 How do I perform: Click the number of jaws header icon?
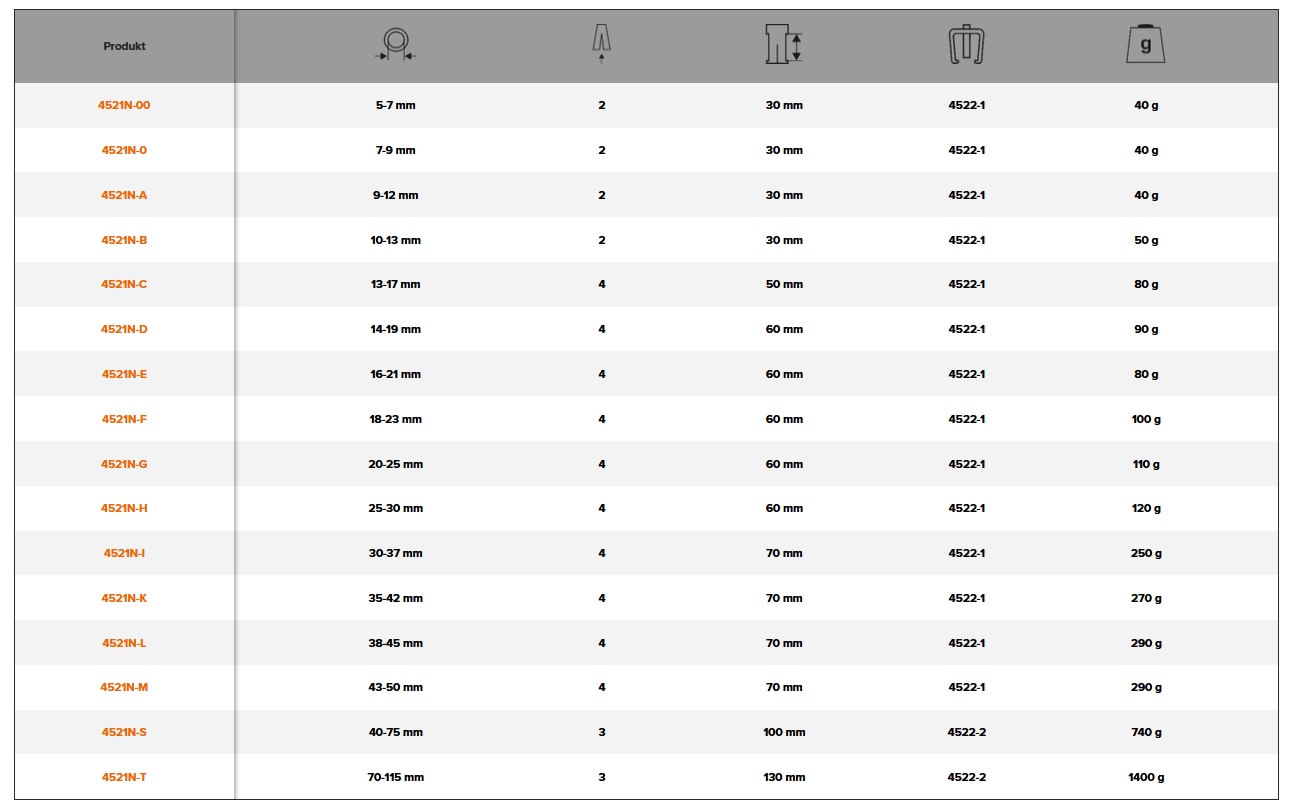601,44
